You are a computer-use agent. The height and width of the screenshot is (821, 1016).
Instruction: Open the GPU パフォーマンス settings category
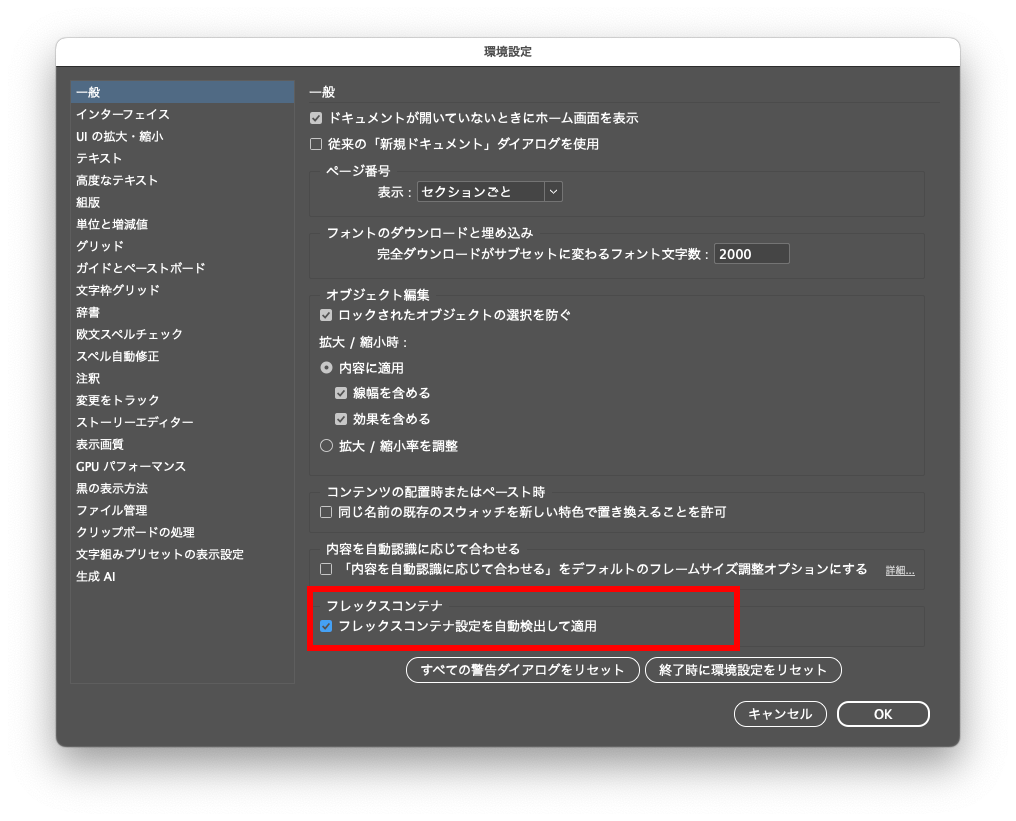pos(130,466)
